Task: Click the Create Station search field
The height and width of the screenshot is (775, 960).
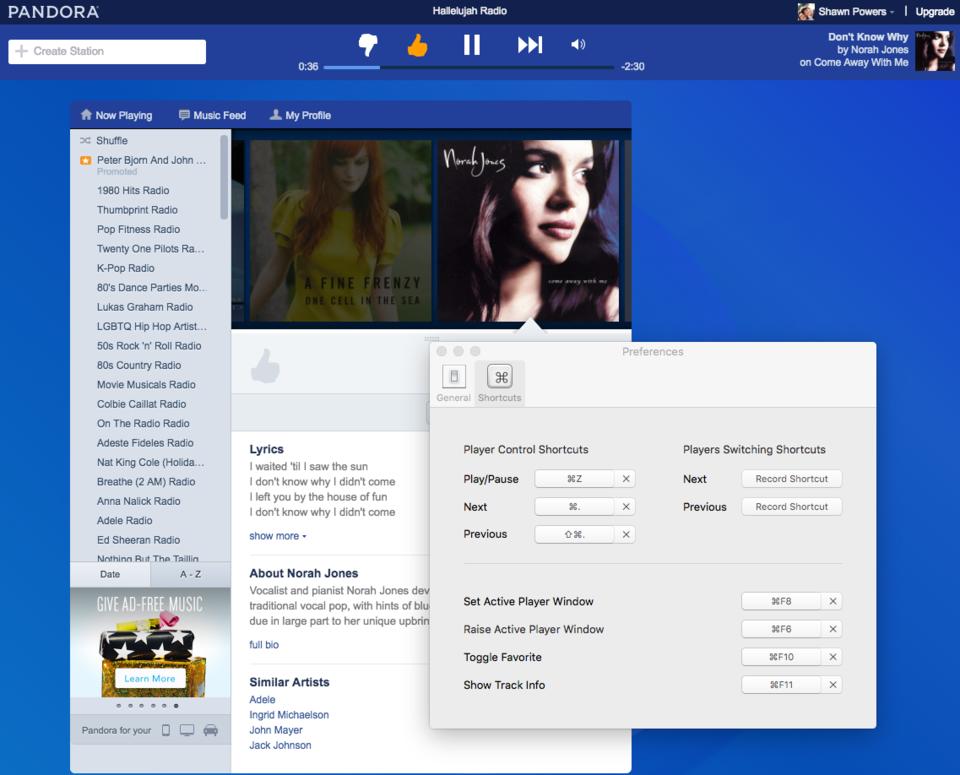Action: 107,51
